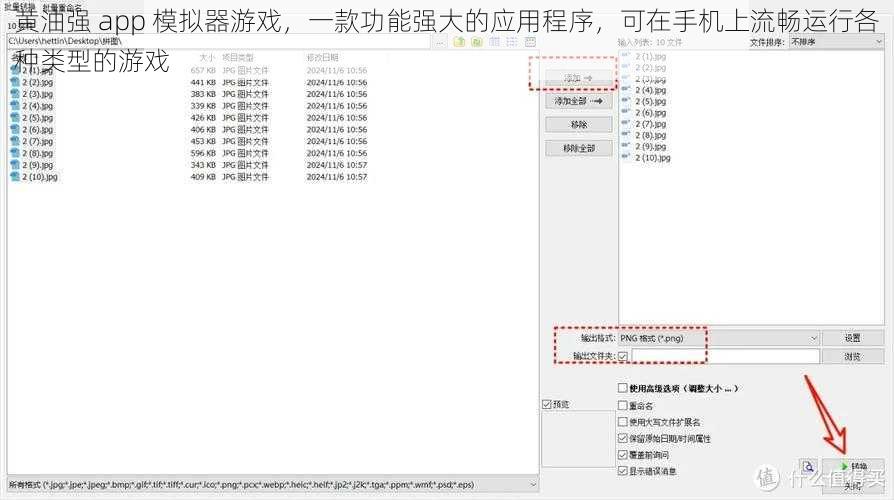Click the 移除 button
The height and width of the screenshot is (500, 894).
[578, 124]
